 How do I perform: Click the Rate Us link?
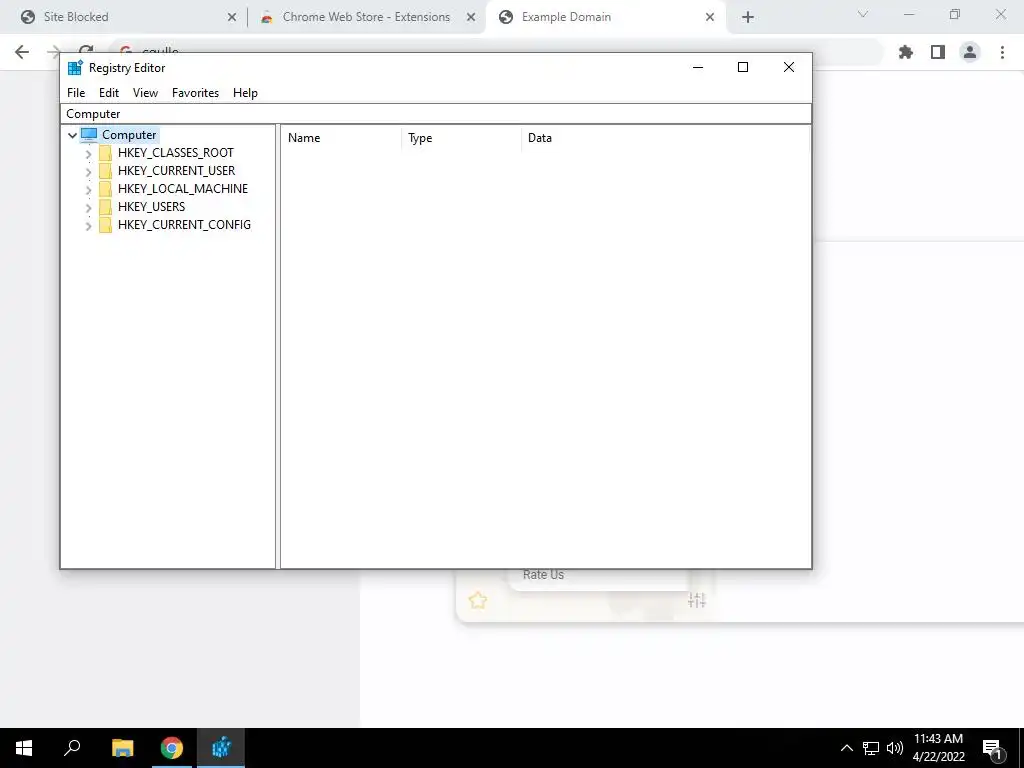click(543, 575)
